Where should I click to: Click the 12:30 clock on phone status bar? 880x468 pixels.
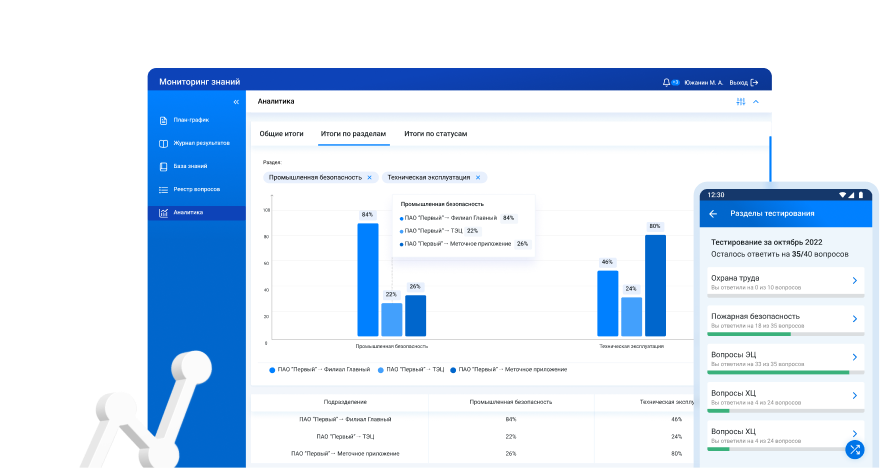(x=716, y=195)
